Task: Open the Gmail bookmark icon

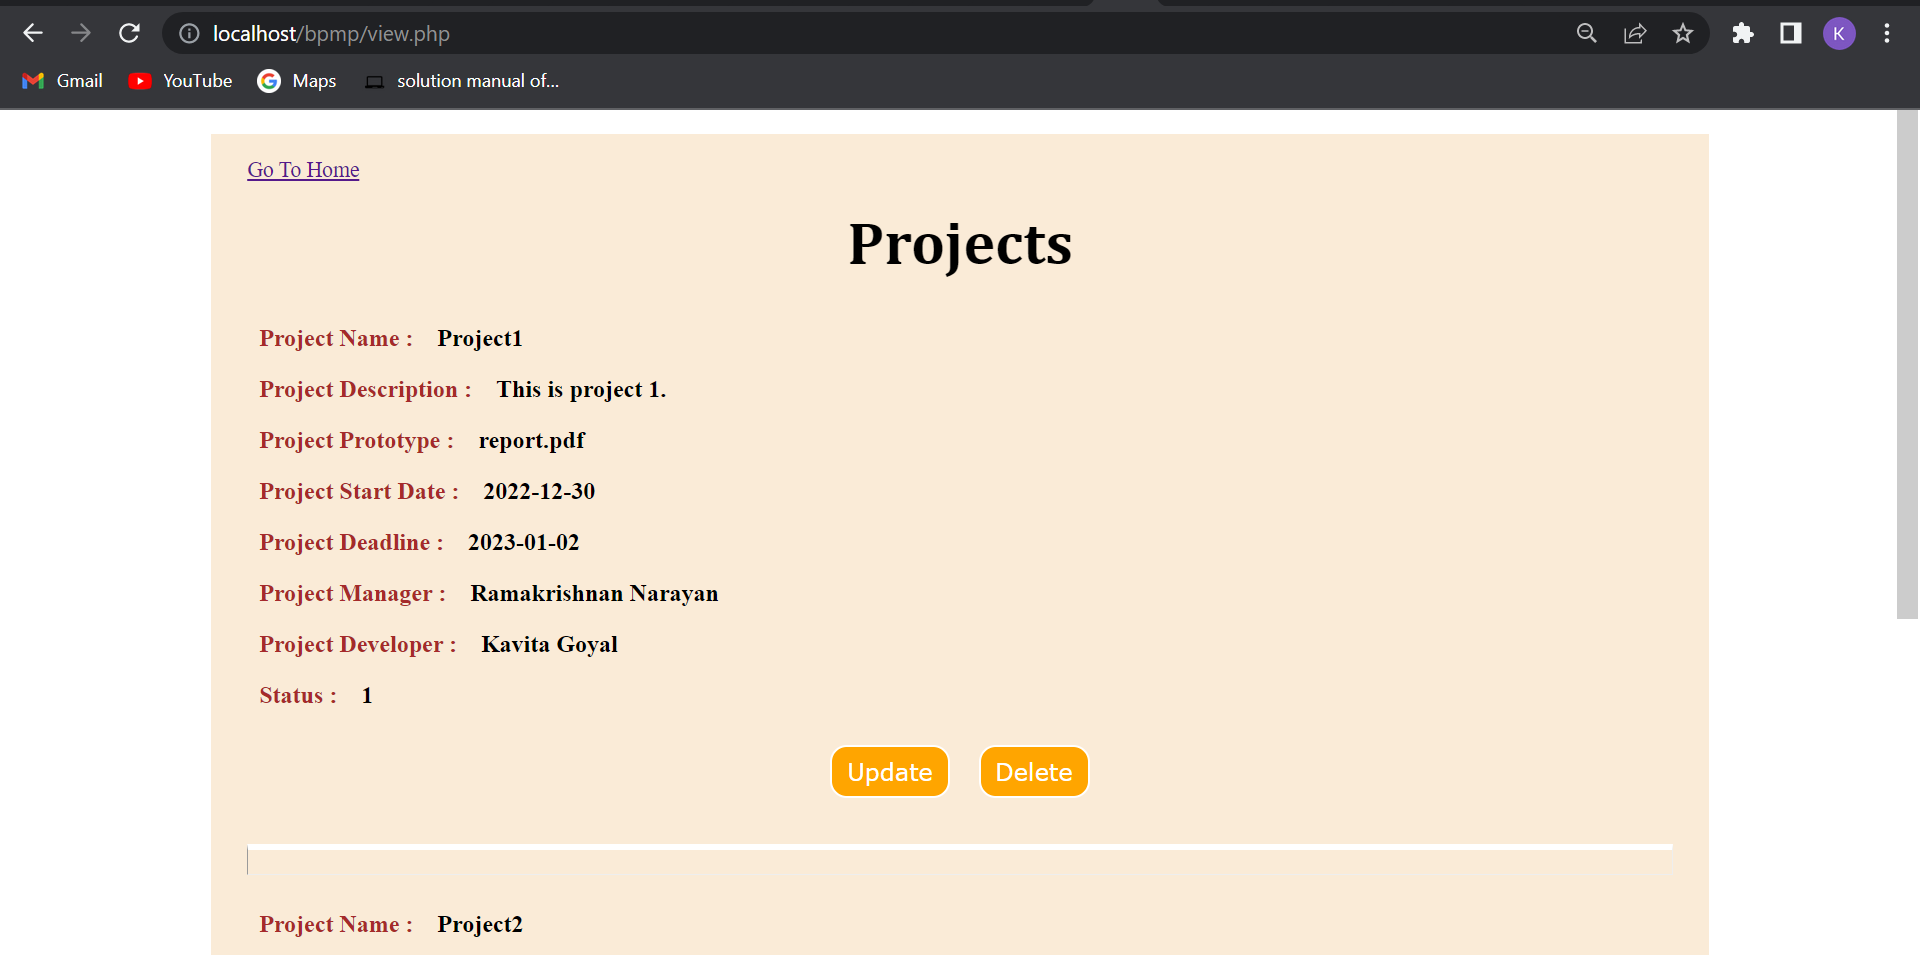Action: click(33, 81)
